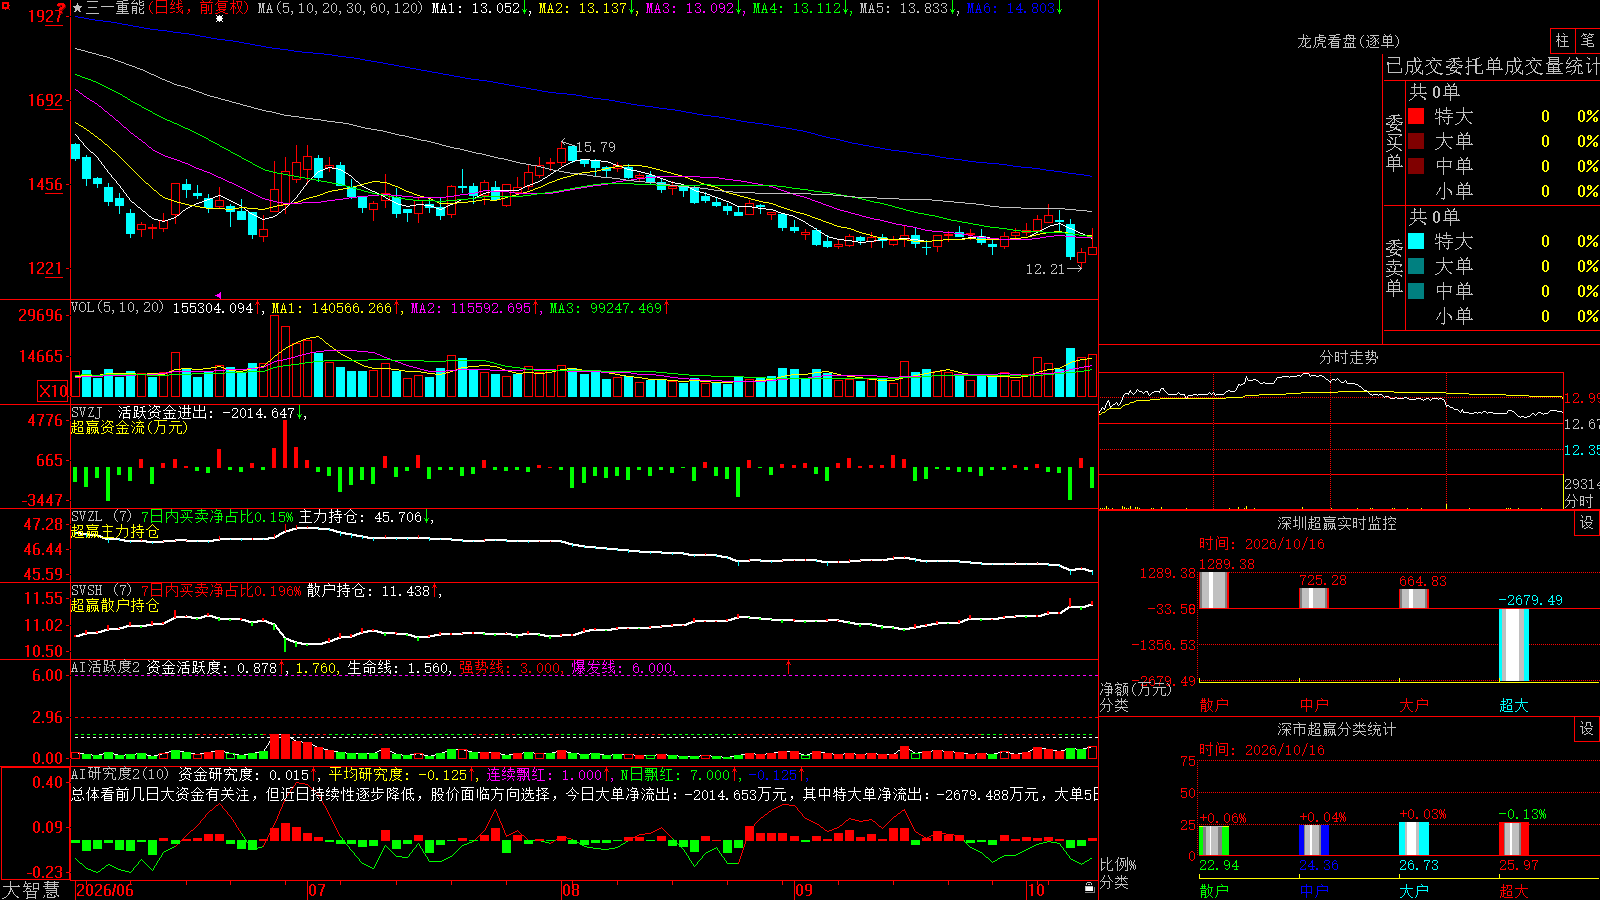Click the X10 volume scale box
1600x900 pixels.
pyautogui.click(x=53, y=391)
